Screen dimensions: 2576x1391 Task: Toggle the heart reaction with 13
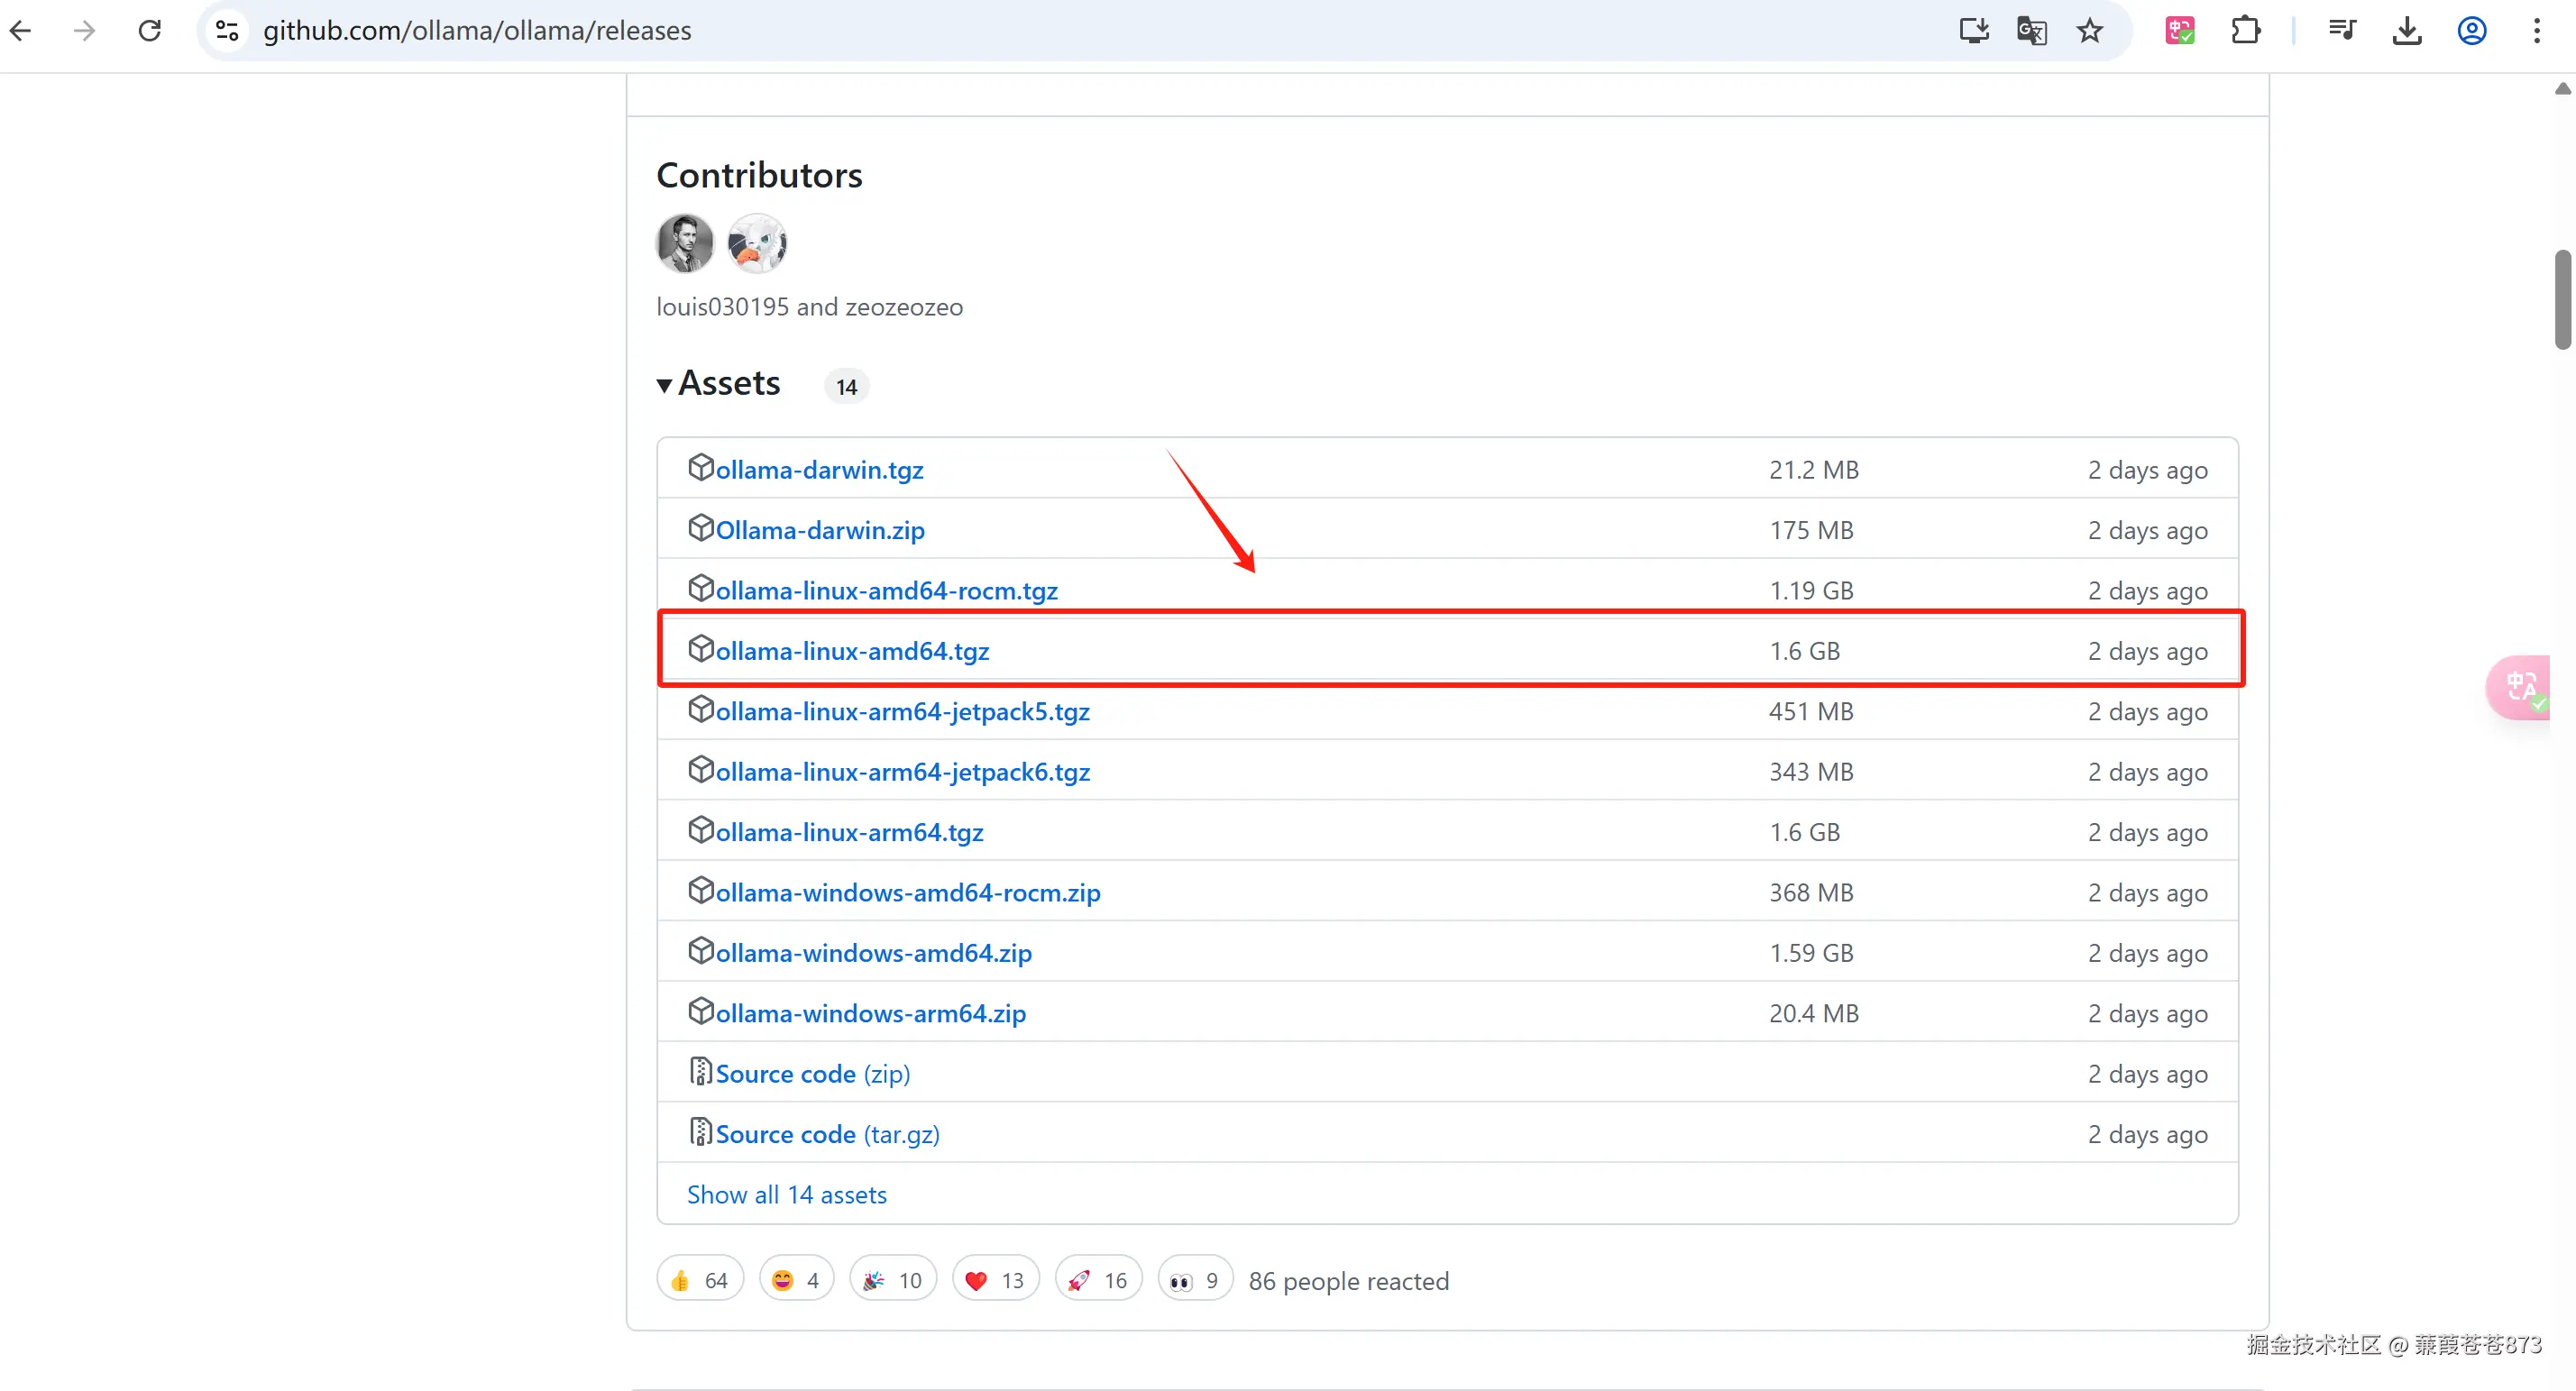coord(995,1280)
